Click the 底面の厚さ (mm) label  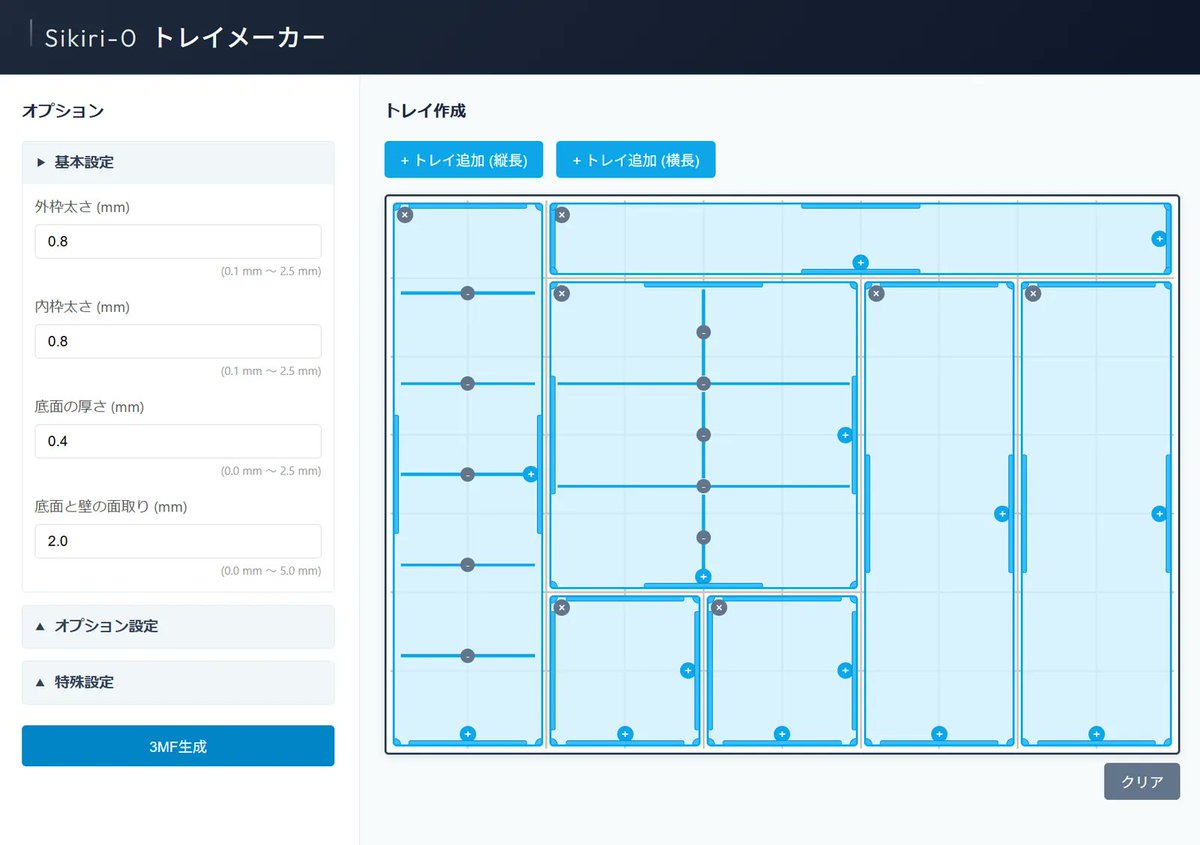tap(89, 408)
